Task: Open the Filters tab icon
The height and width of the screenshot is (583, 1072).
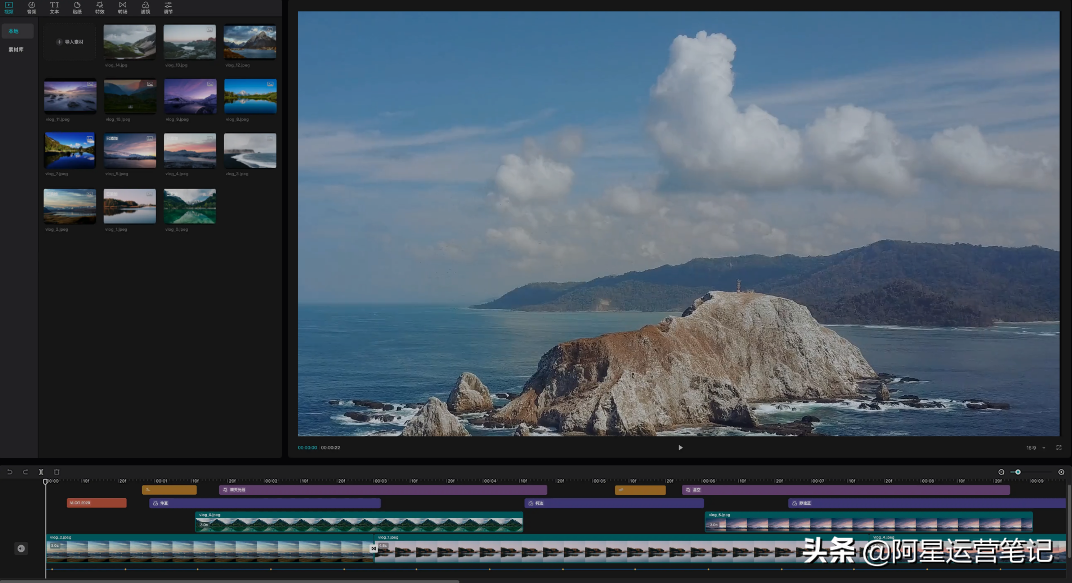Action: pos(145,8)
